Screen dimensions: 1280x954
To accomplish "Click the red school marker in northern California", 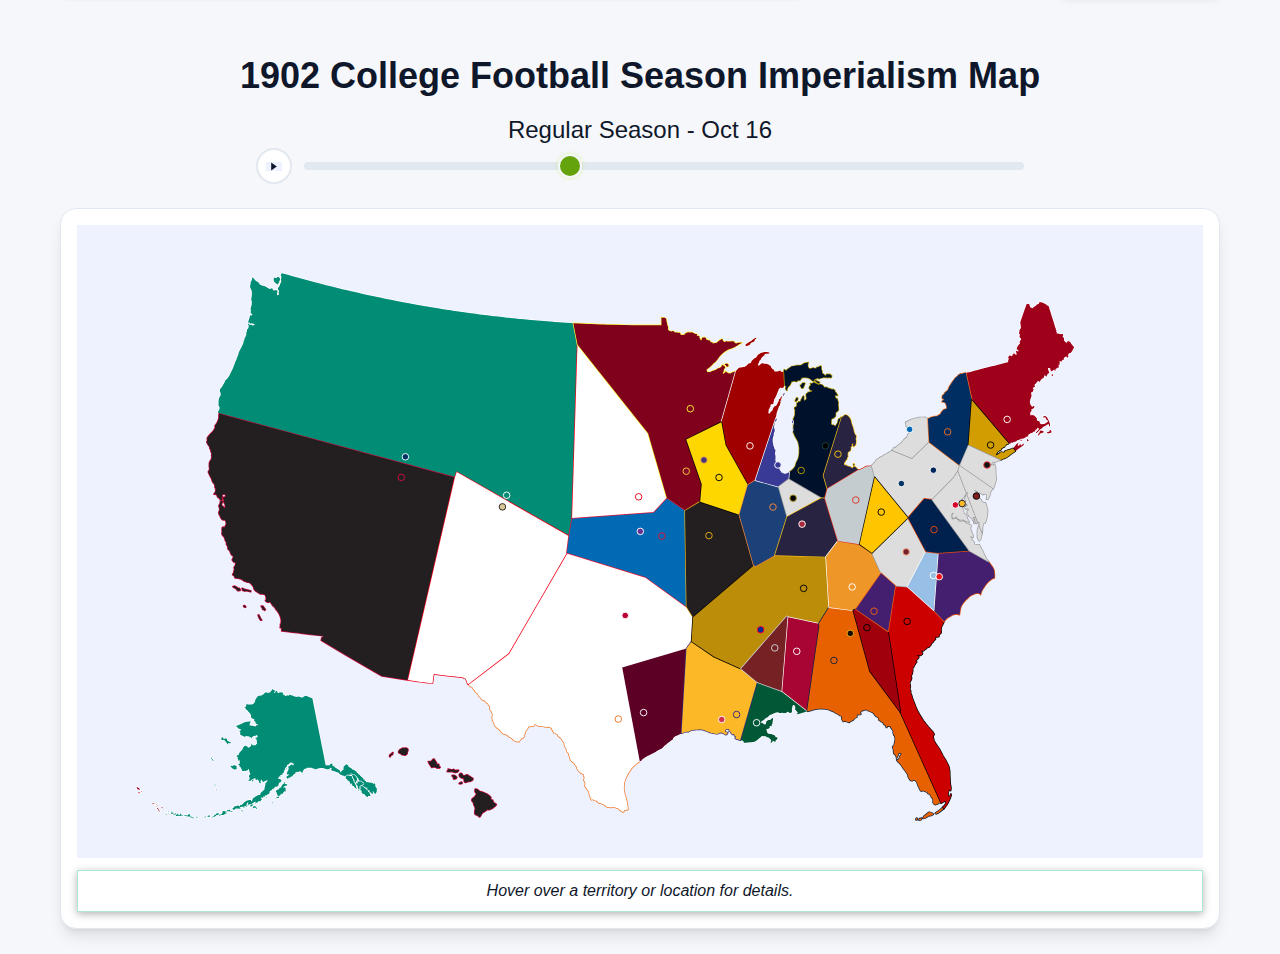I will [x=401, y=477].
